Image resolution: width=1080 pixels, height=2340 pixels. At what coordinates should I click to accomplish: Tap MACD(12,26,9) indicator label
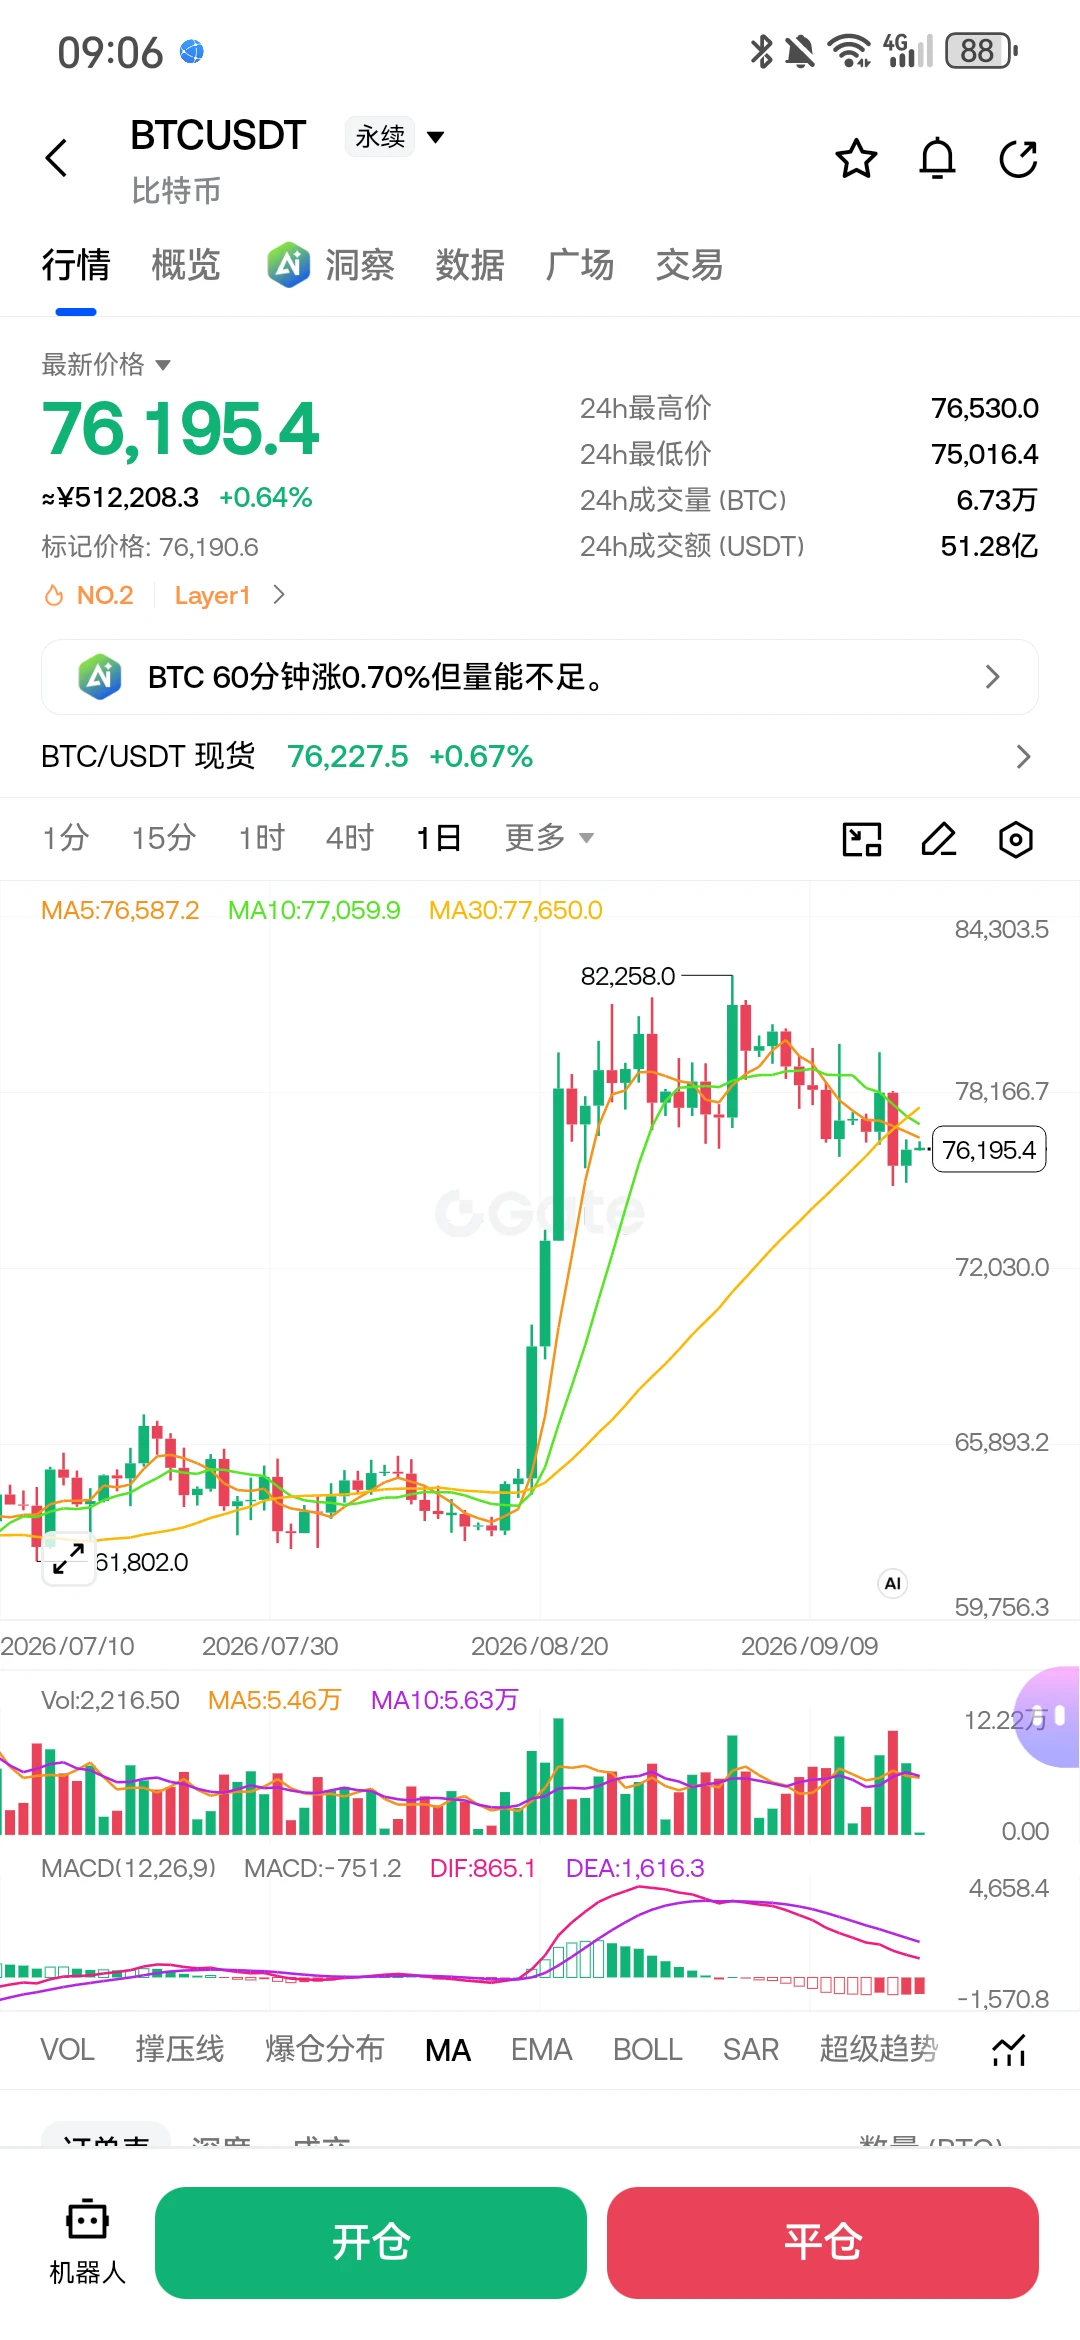click(x=129, y=1868)
